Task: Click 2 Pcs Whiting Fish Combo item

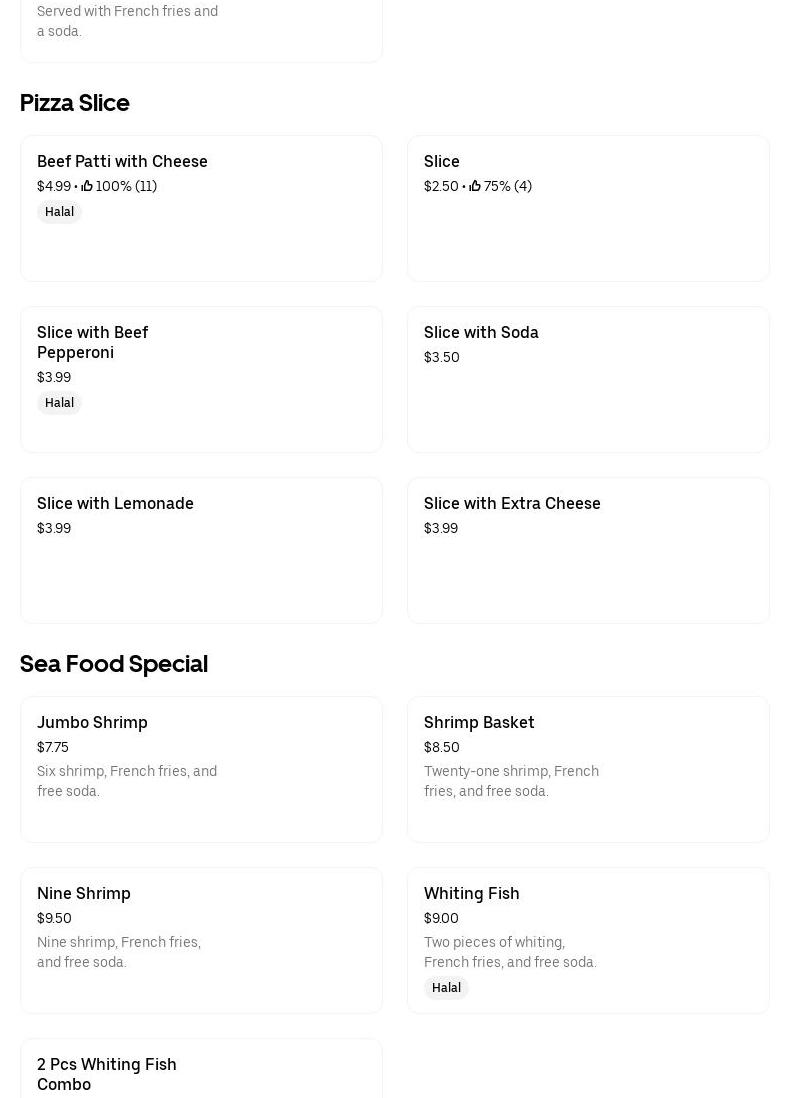Action: [201, 1072]
